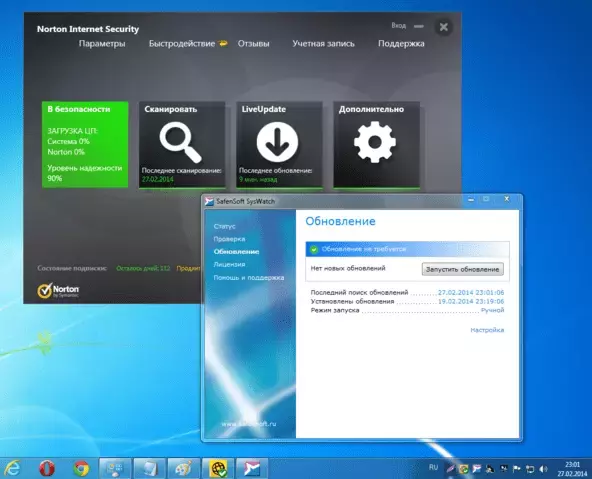Click the Нет новых обновлений text

[348, 268]
